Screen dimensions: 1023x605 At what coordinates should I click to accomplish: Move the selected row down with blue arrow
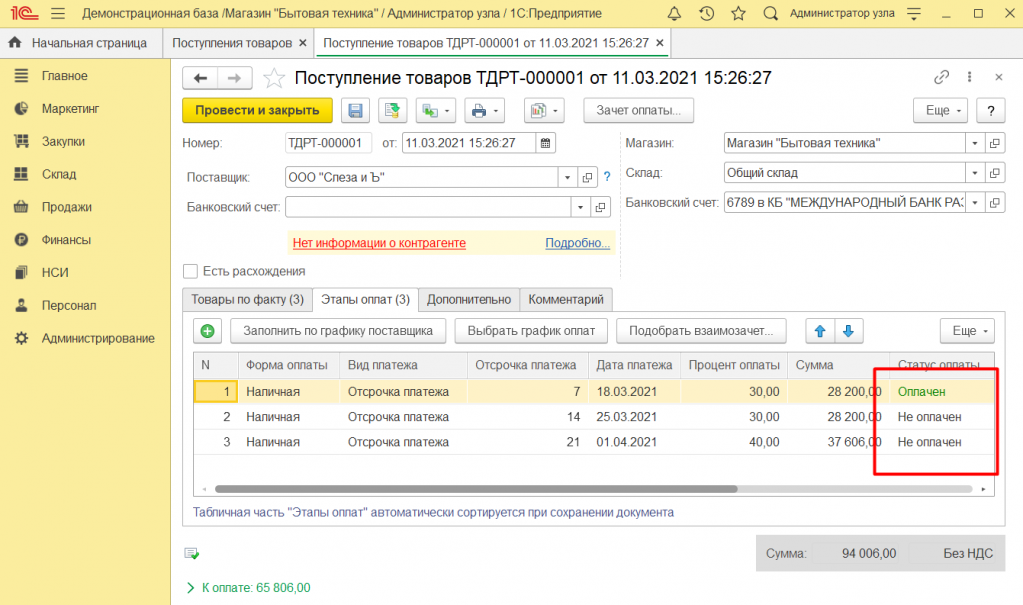click(848, 331)
